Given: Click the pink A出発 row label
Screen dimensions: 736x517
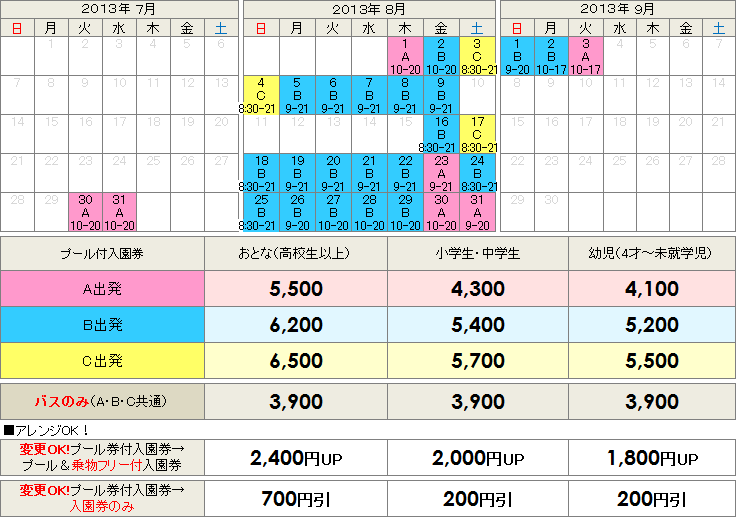Looking at the screenshot, I should point(102,290).
